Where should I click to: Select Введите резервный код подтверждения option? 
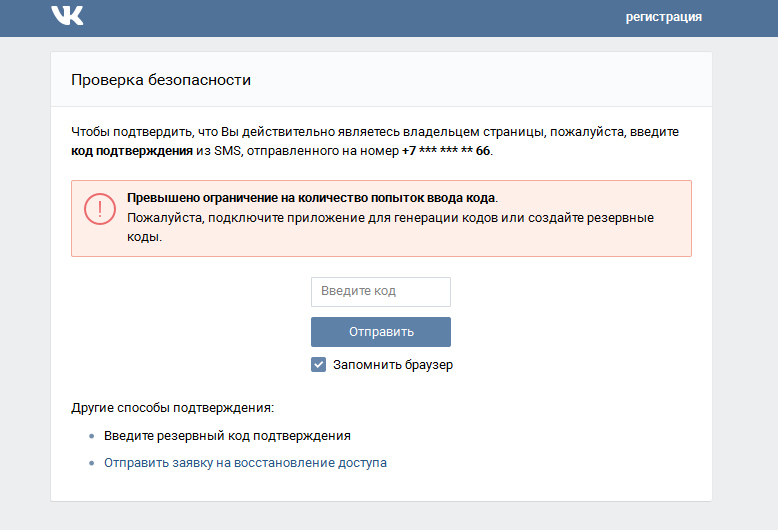pos(227,436)
